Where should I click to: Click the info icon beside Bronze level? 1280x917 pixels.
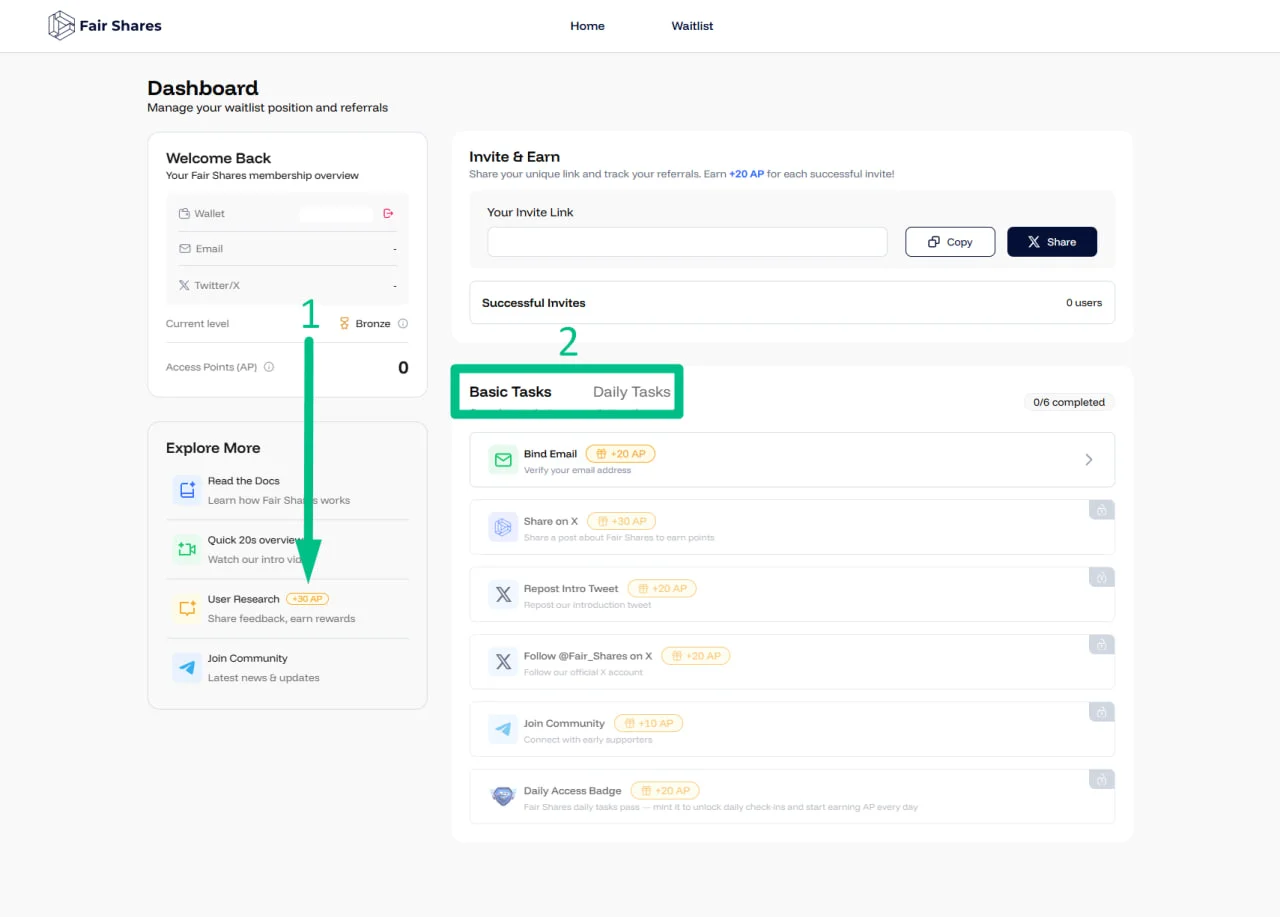pyautogui.click(x=403, y=323)
